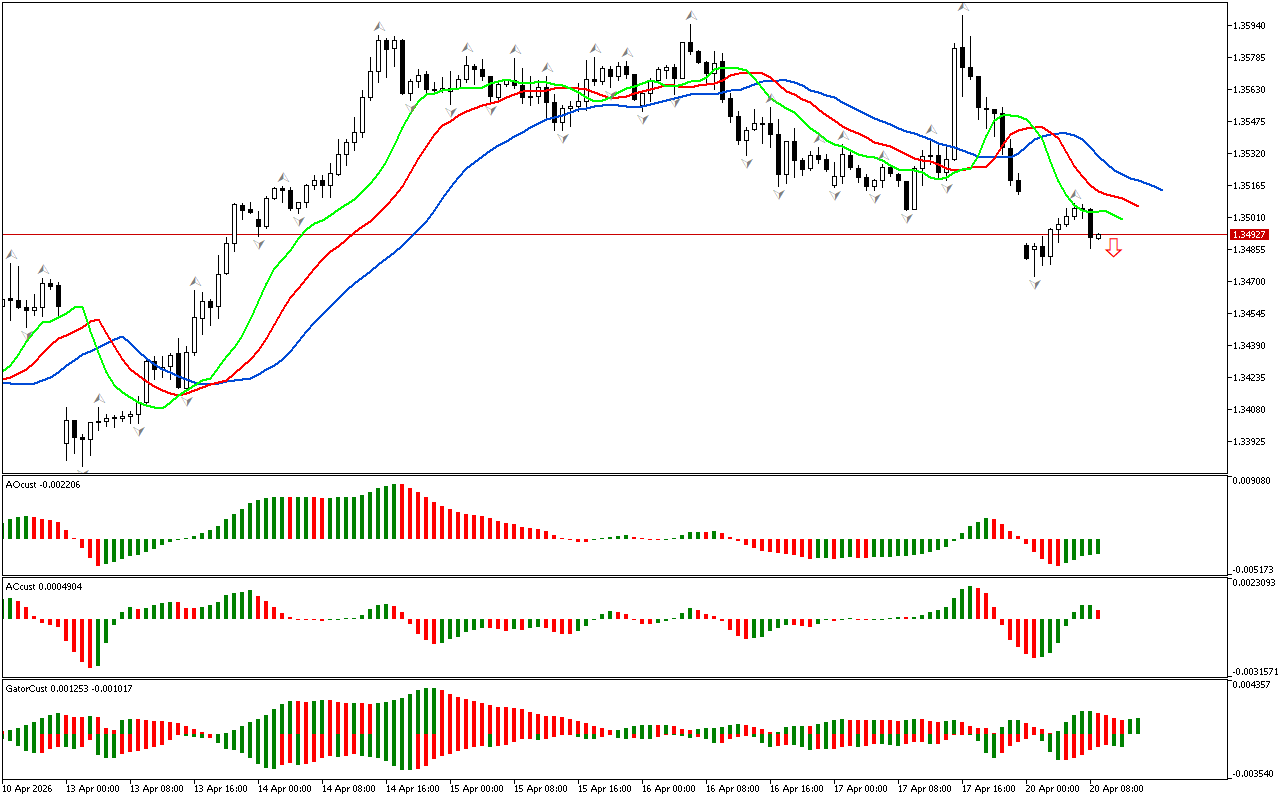Image resolution: width=1280 pixels, height=800 pixels.
Task: Click the right end of the green Alligator line
Action: (1122, 218)
